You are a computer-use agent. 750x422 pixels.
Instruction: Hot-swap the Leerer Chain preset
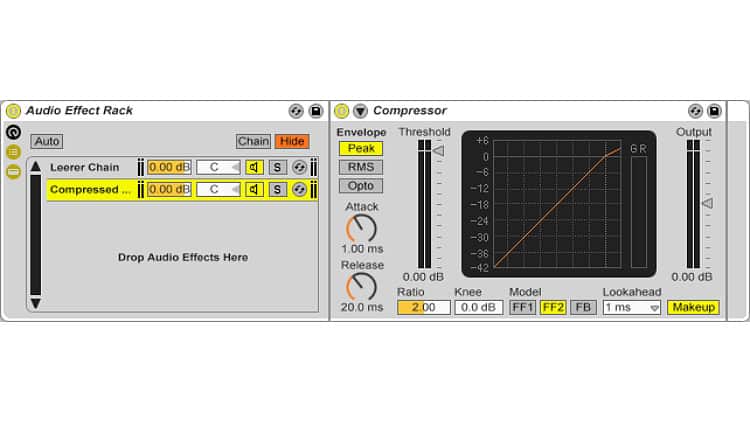click(298, 167)
